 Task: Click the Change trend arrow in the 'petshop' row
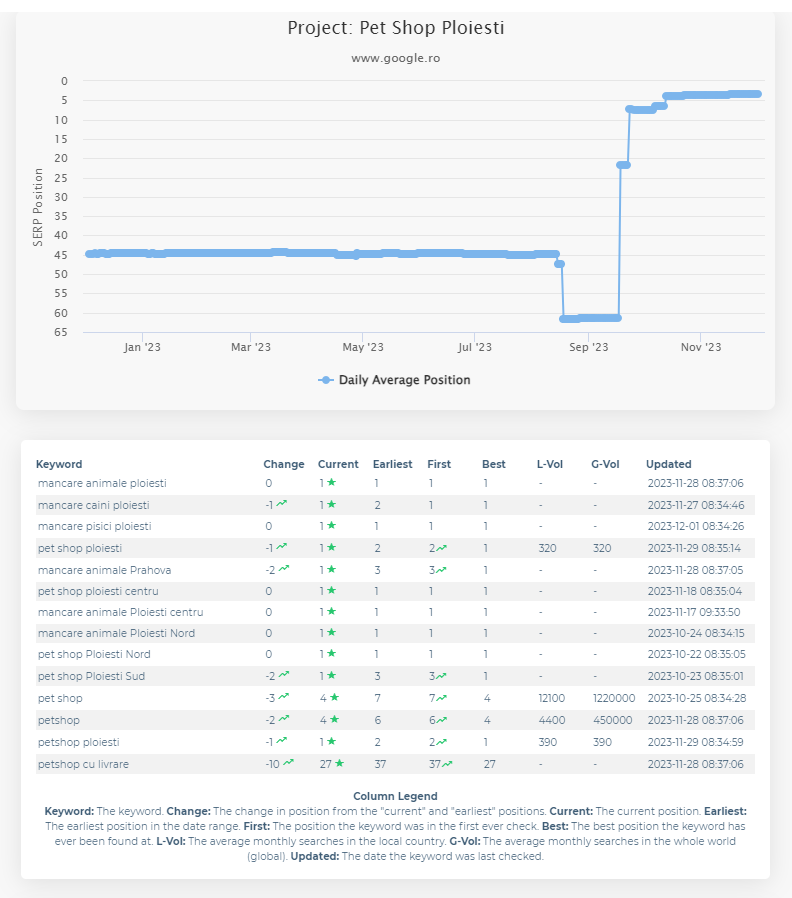[283, 720]
